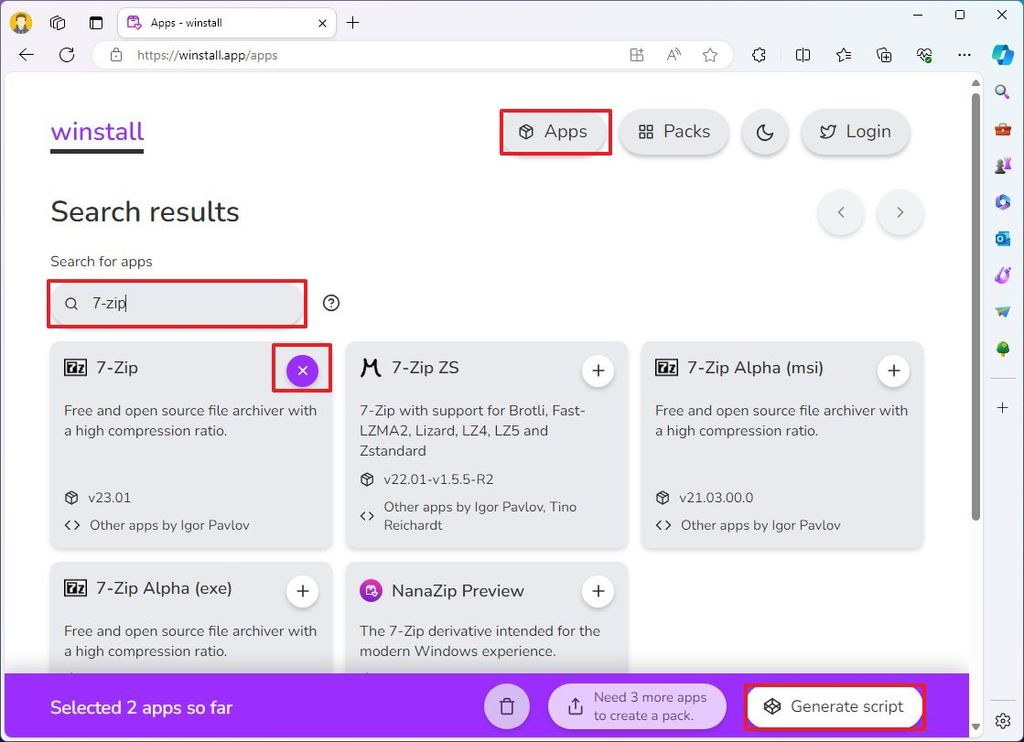Go to next results page with right chevron
This screenshot has width=1024, height=742.
[x=899, y=212]
